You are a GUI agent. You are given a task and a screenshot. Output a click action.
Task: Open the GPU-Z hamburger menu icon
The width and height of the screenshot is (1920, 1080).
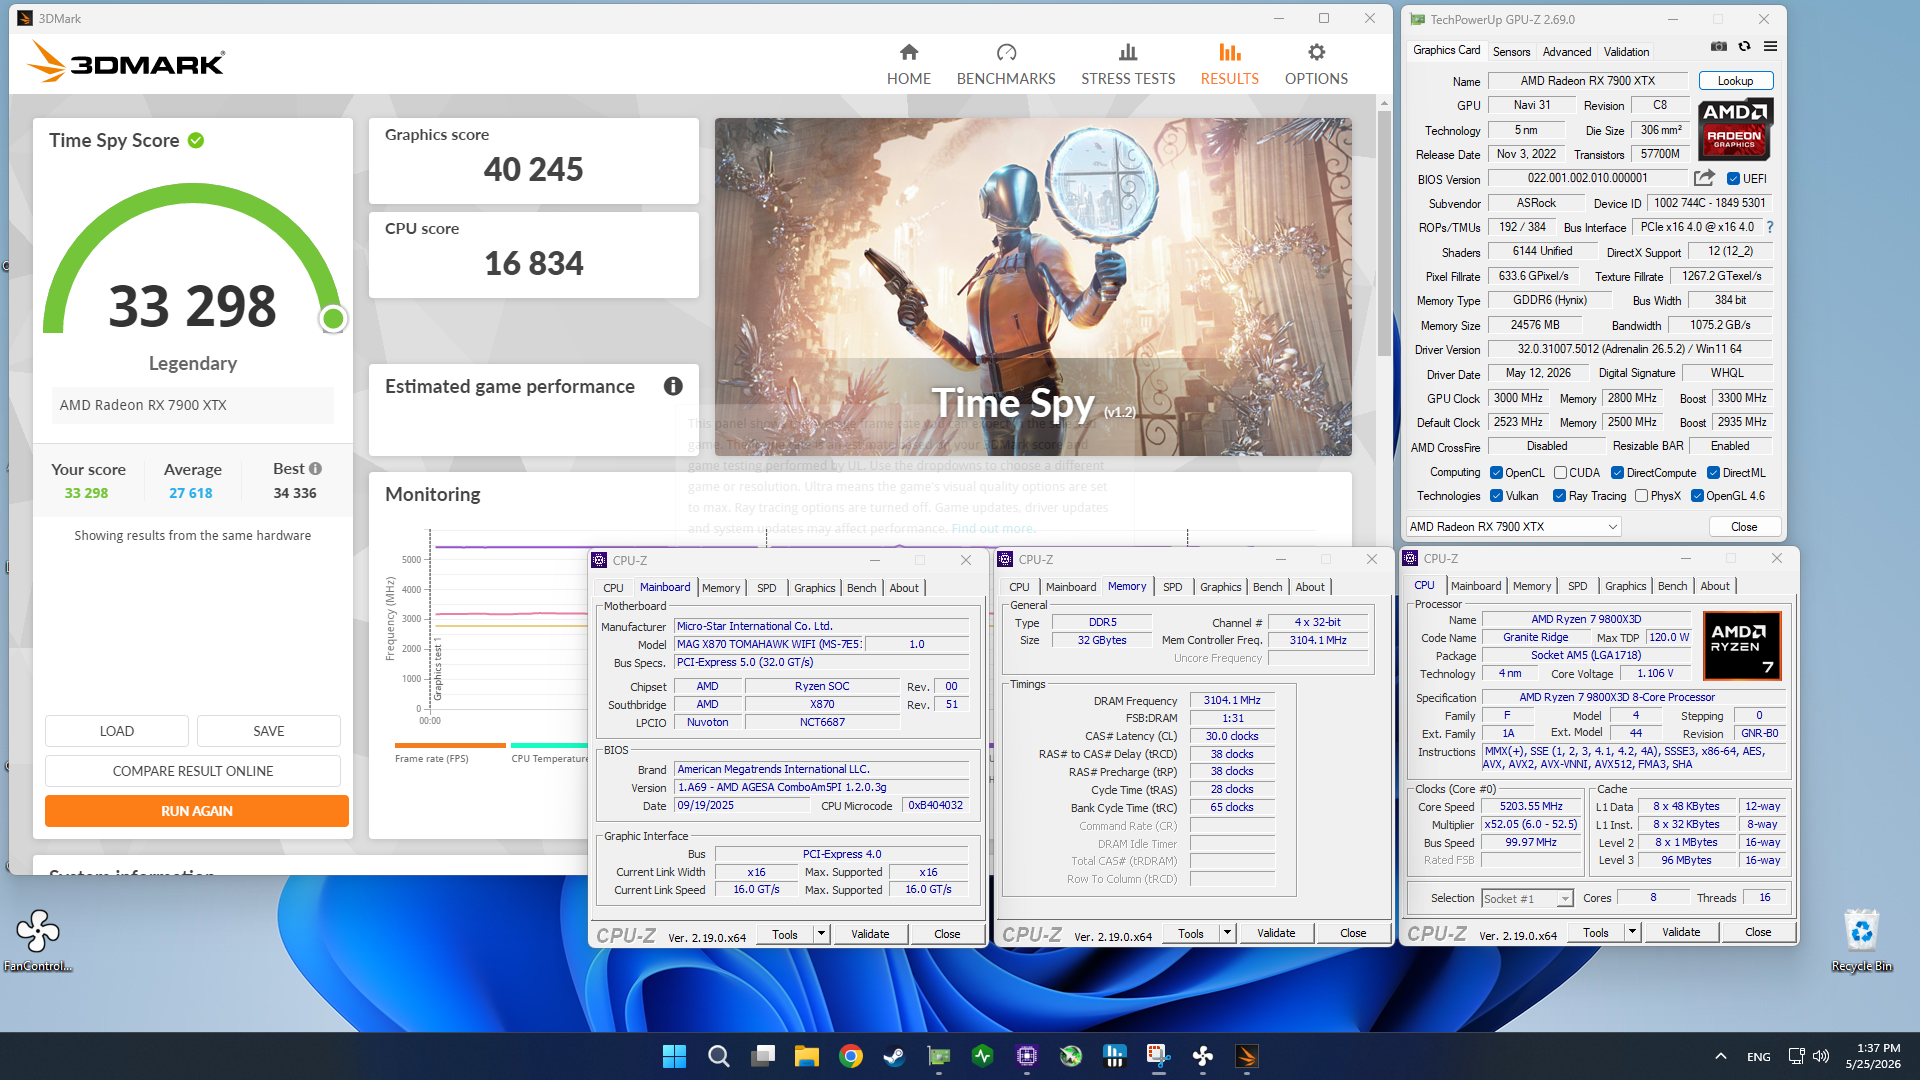(x=1770, y=46)
